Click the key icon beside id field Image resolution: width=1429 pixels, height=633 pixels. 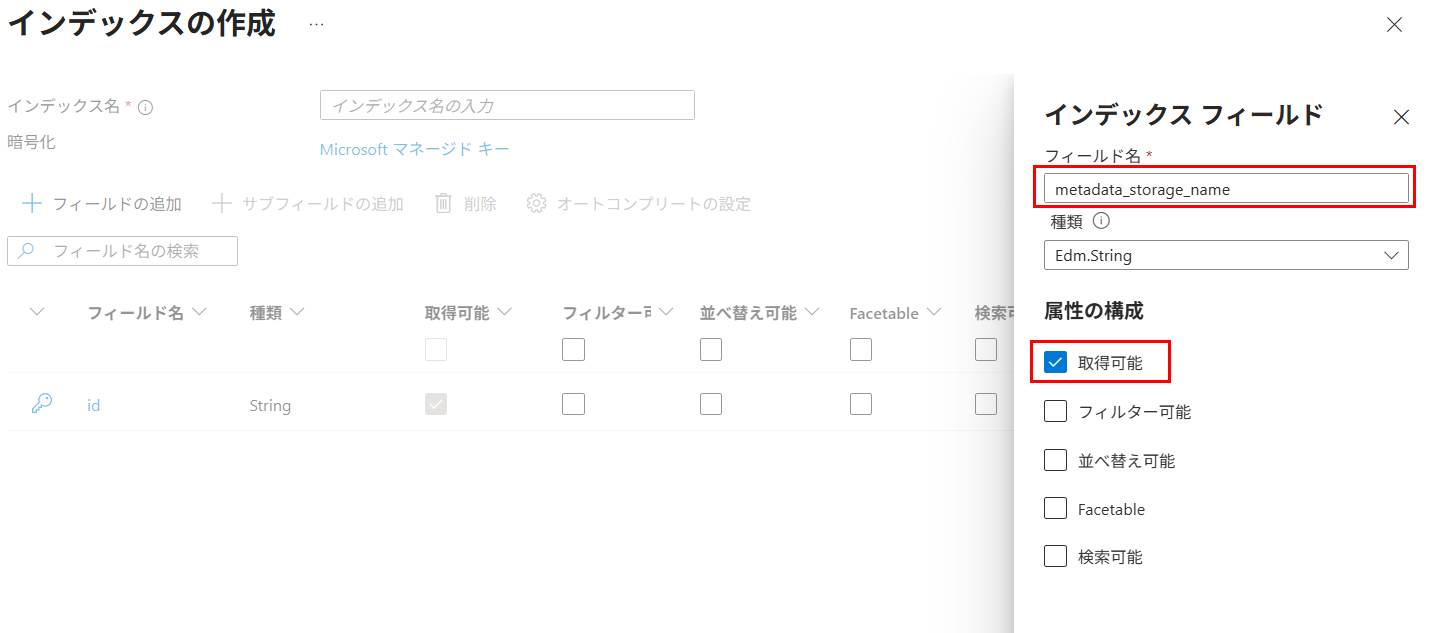[x=42, y=404]
